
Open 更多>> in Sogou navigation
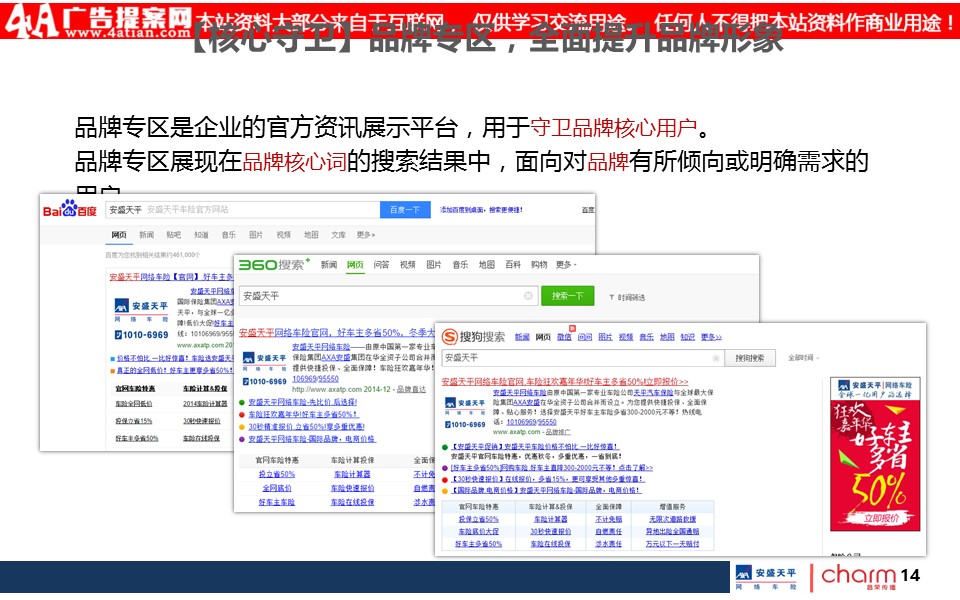711,337
